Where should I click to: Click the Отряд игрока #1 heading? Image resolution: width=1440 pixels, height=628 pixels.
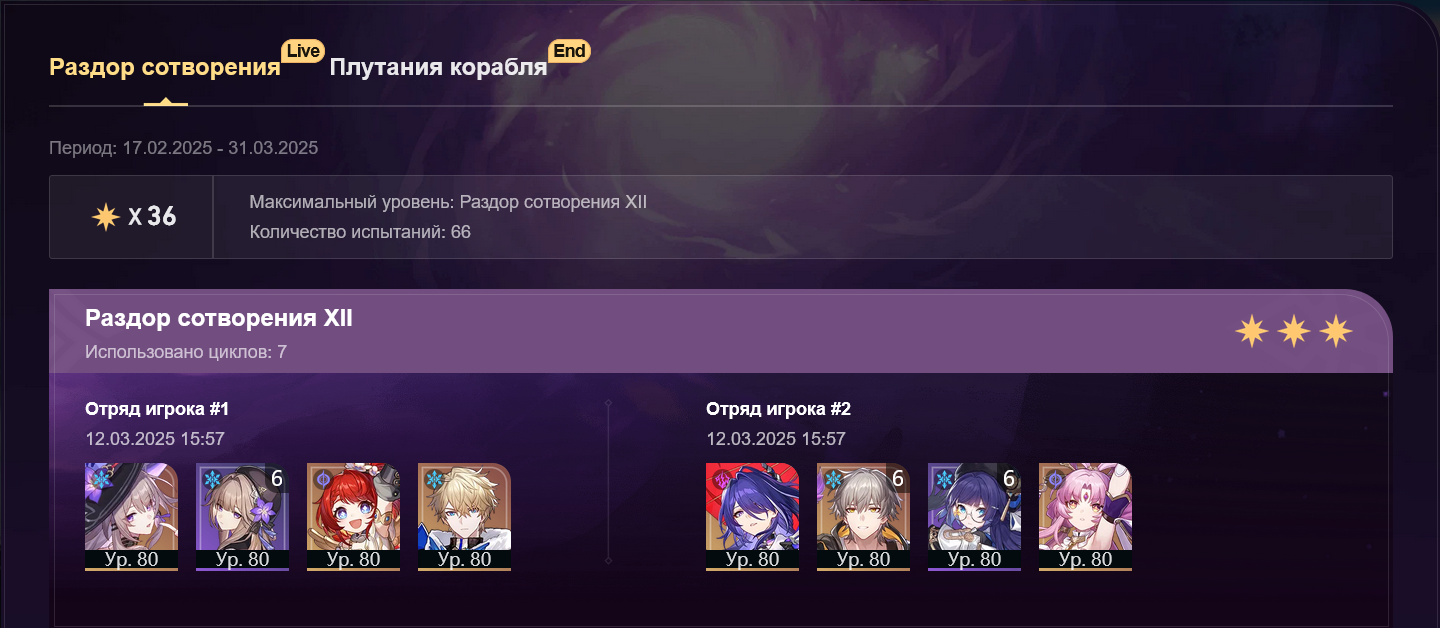157,409
